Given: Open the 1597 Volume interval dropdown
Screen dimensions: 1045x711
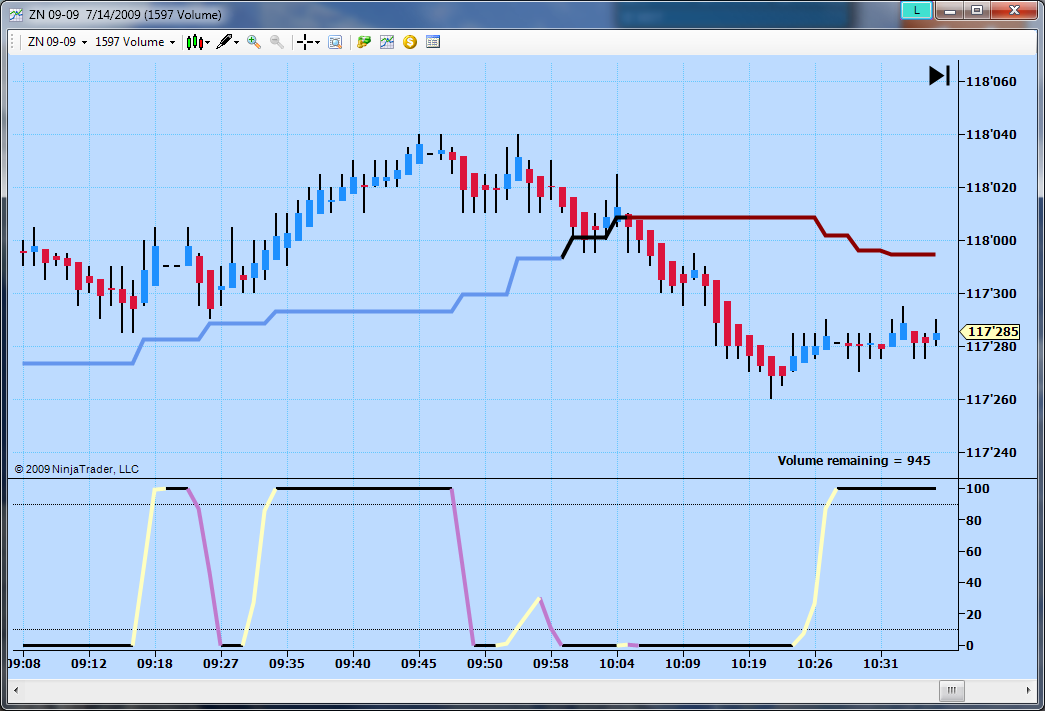Looking at the screenshot, I should pyautogui.click(x=135, y=42).
